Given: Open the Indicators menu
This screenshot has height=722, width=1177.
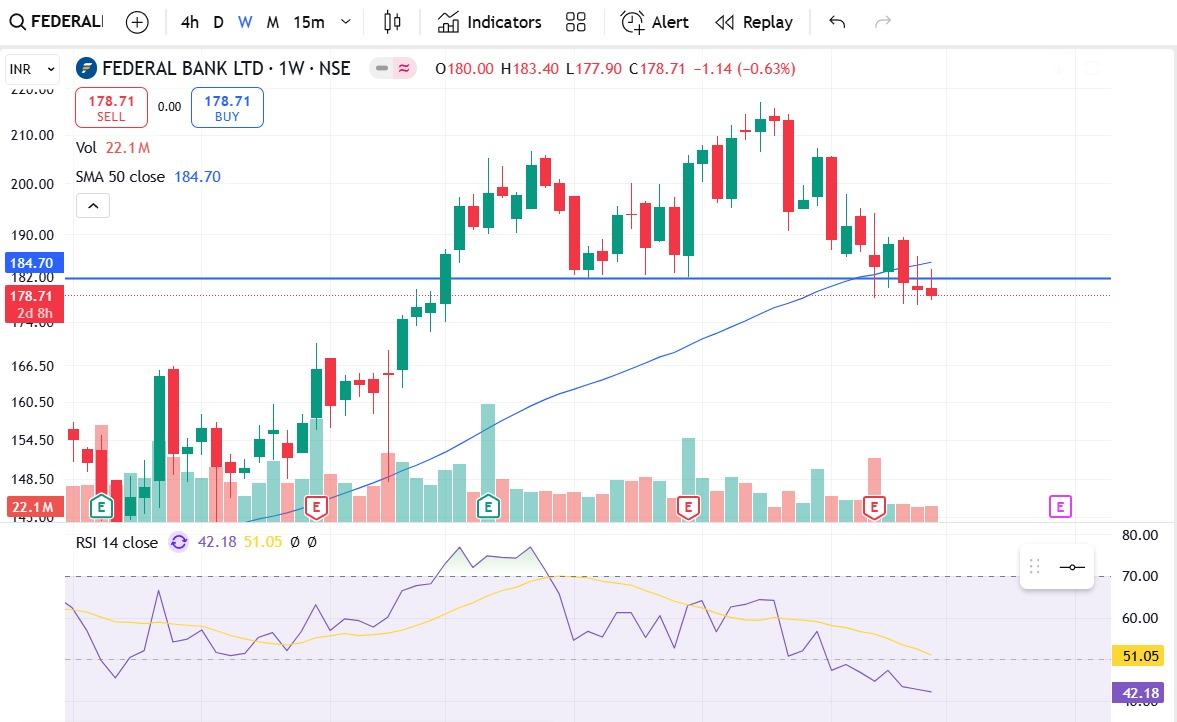Looking at the screenshot, I should point(489,23).
